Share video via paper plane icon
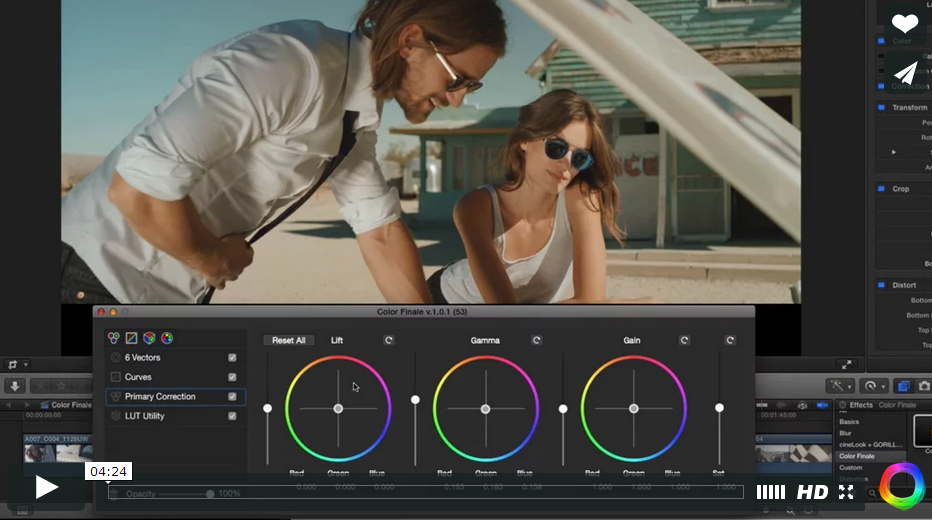 pos(905,73)
